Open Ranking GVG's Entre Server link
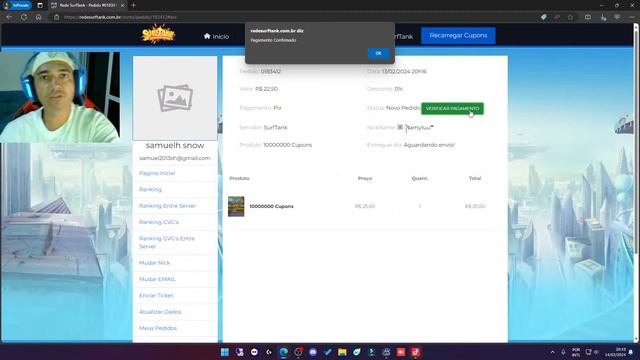Viewport: 640px width, 360px height. point(167,242)
